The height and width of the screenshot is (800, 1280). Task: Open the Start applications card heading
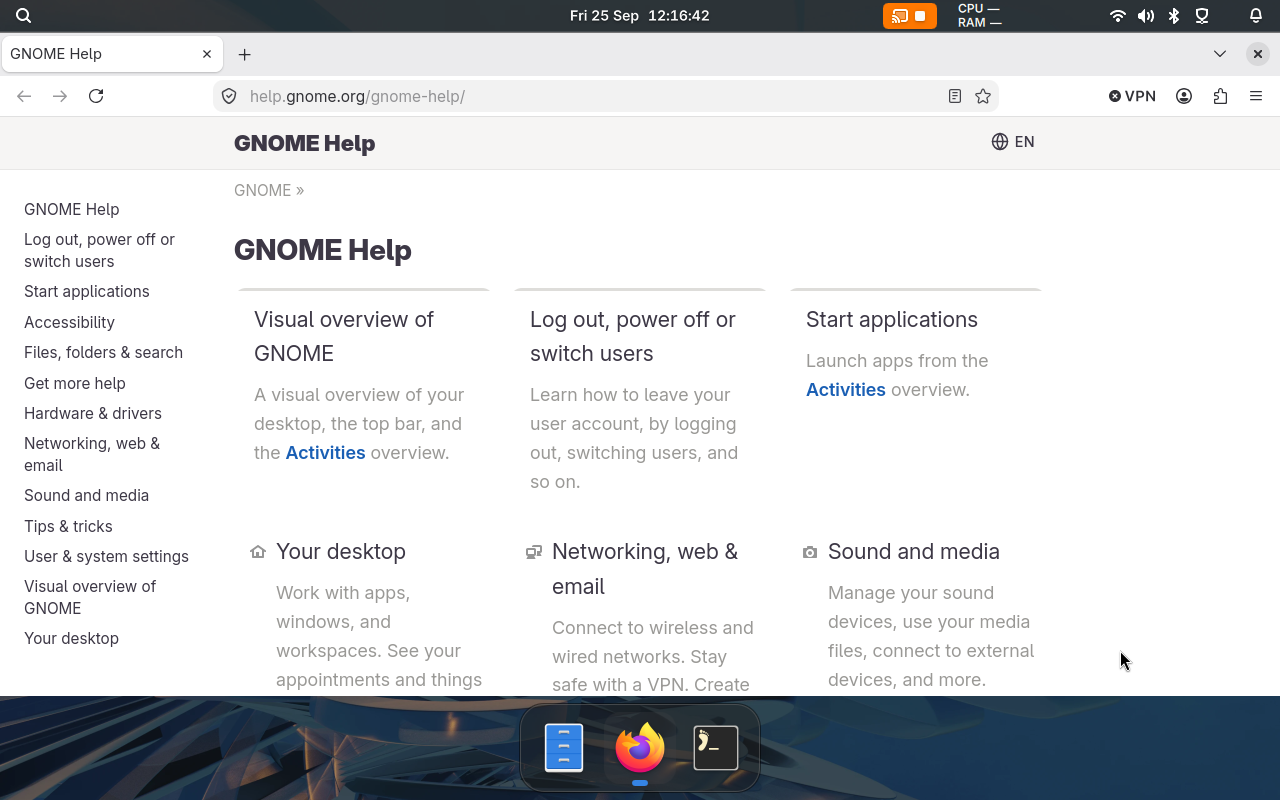pyautogui.click(x=892, y=319)
